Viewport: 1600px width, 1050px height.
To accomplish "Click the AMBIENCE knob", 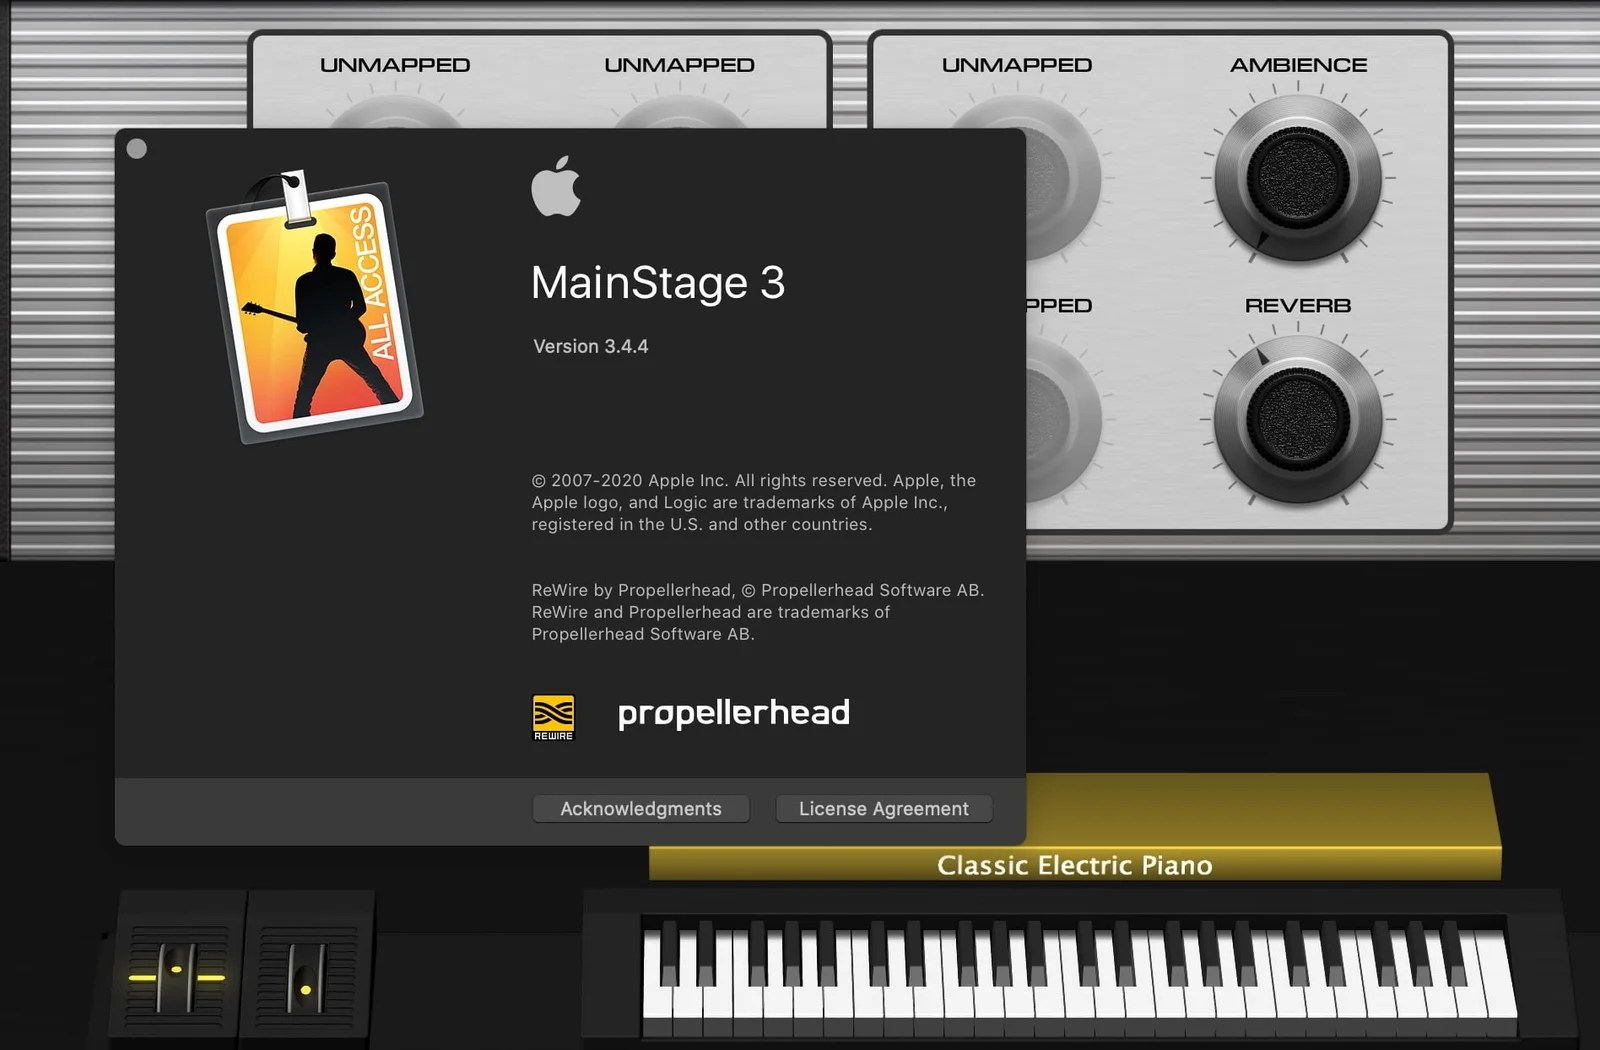I will [1298, 178].
